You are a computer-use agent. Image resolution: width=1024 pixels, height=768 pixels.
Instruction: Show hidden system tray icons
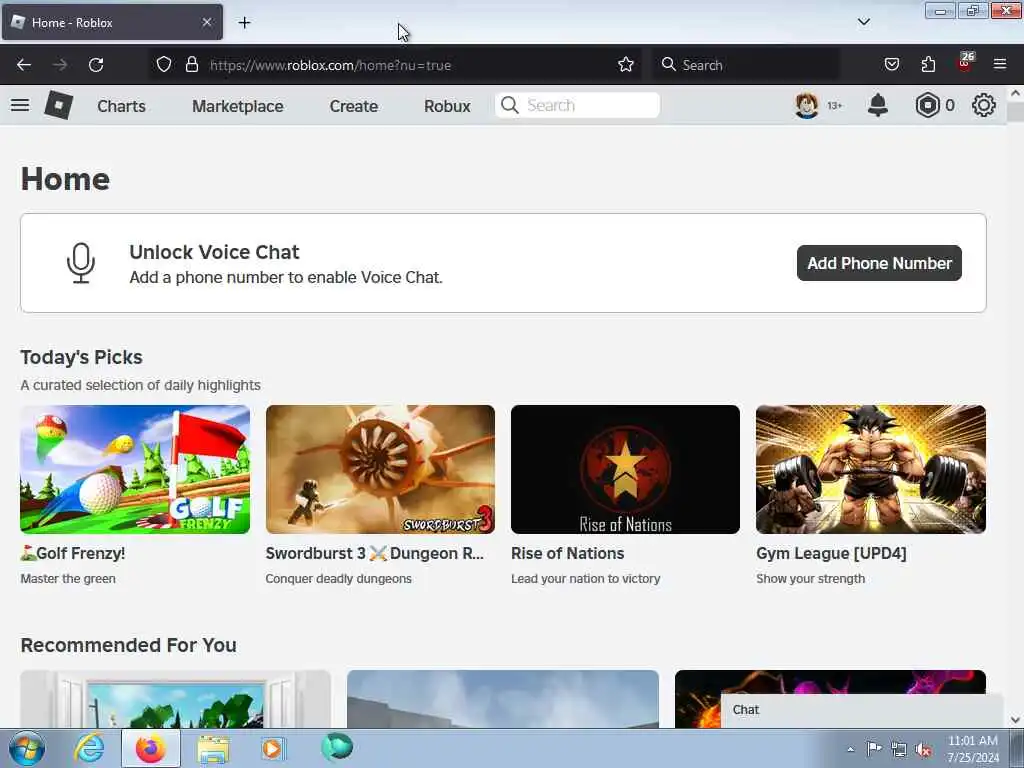click(850, 749)
